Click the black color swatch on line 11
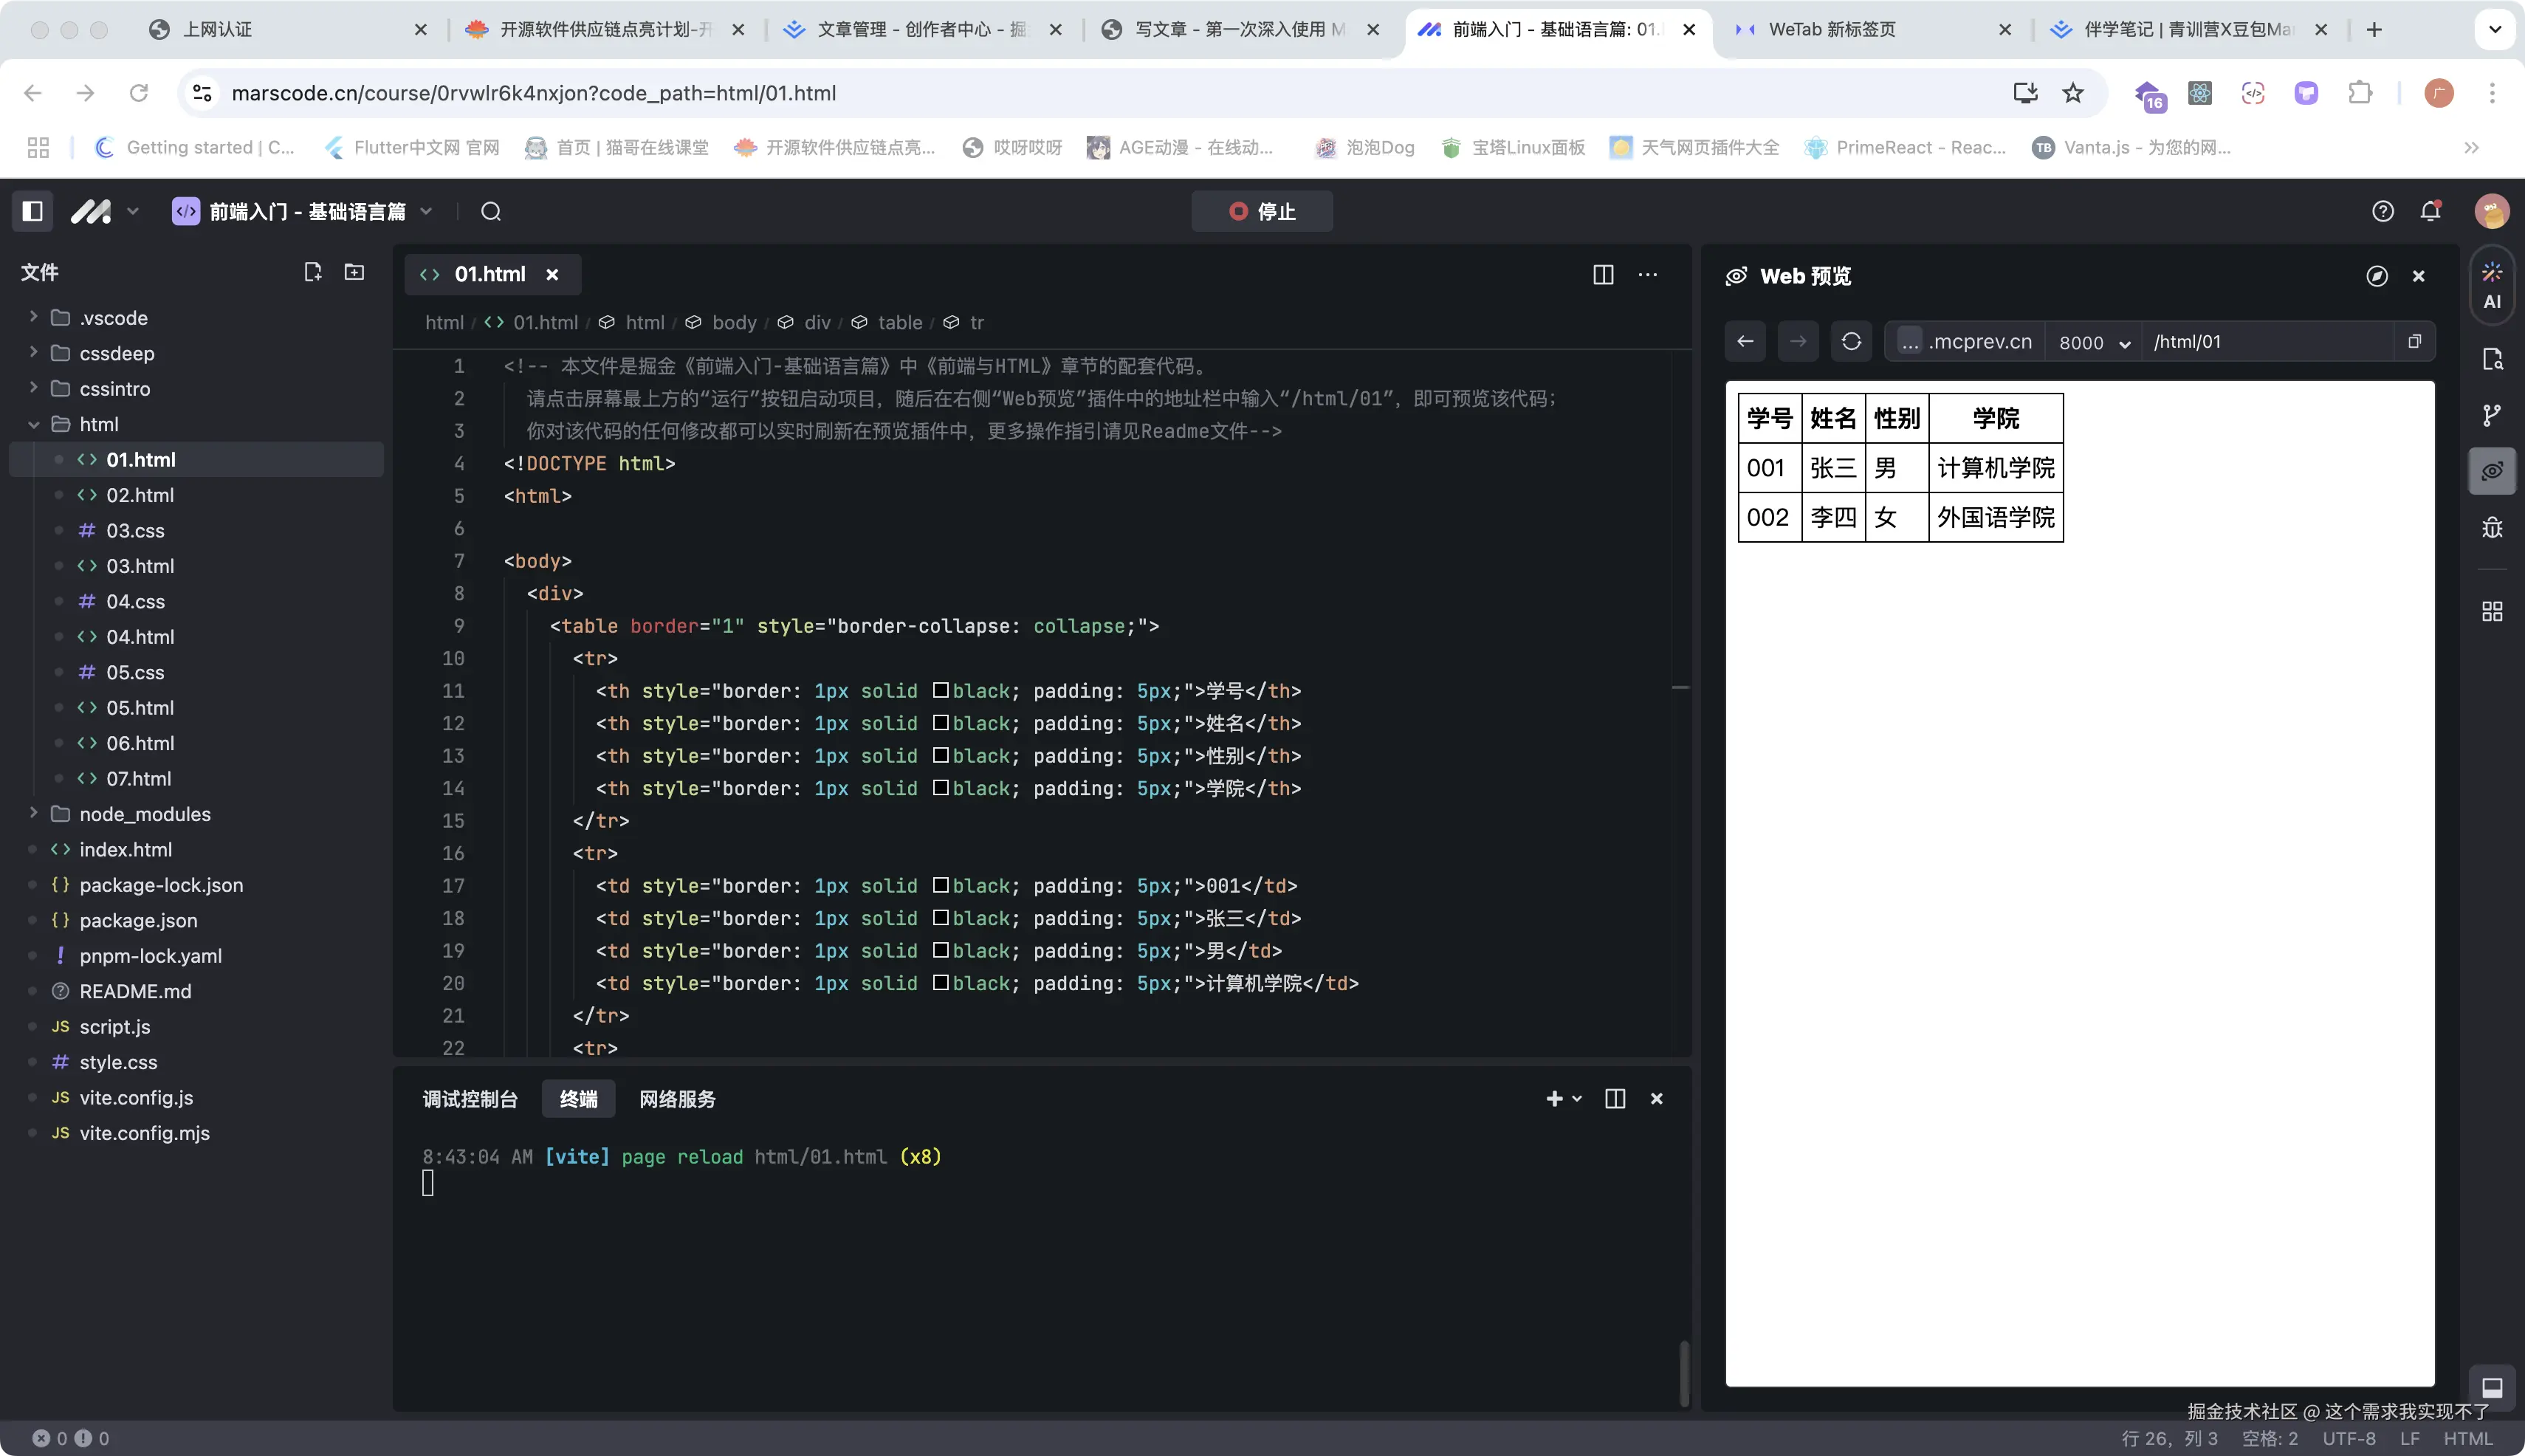This screenshot has width=2525, height=1456. coord(940,690)
